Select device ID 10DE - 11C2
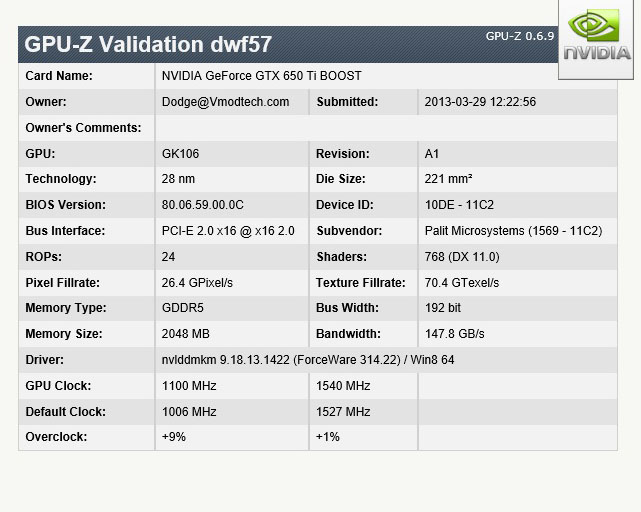This screenshot has width=641, height=512. point(459,205)
